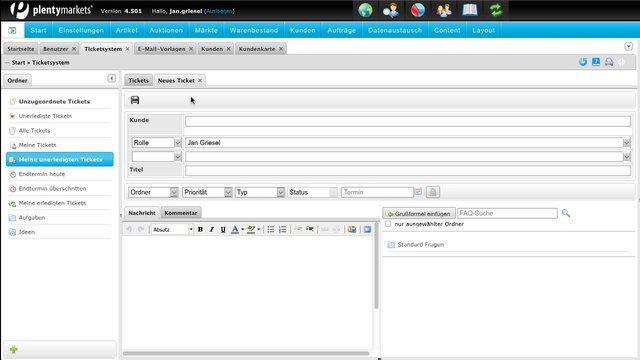Insert a numbered list in the editor
Image resolution: width=640 pixels, height=360 pixels.
point(282,229)
